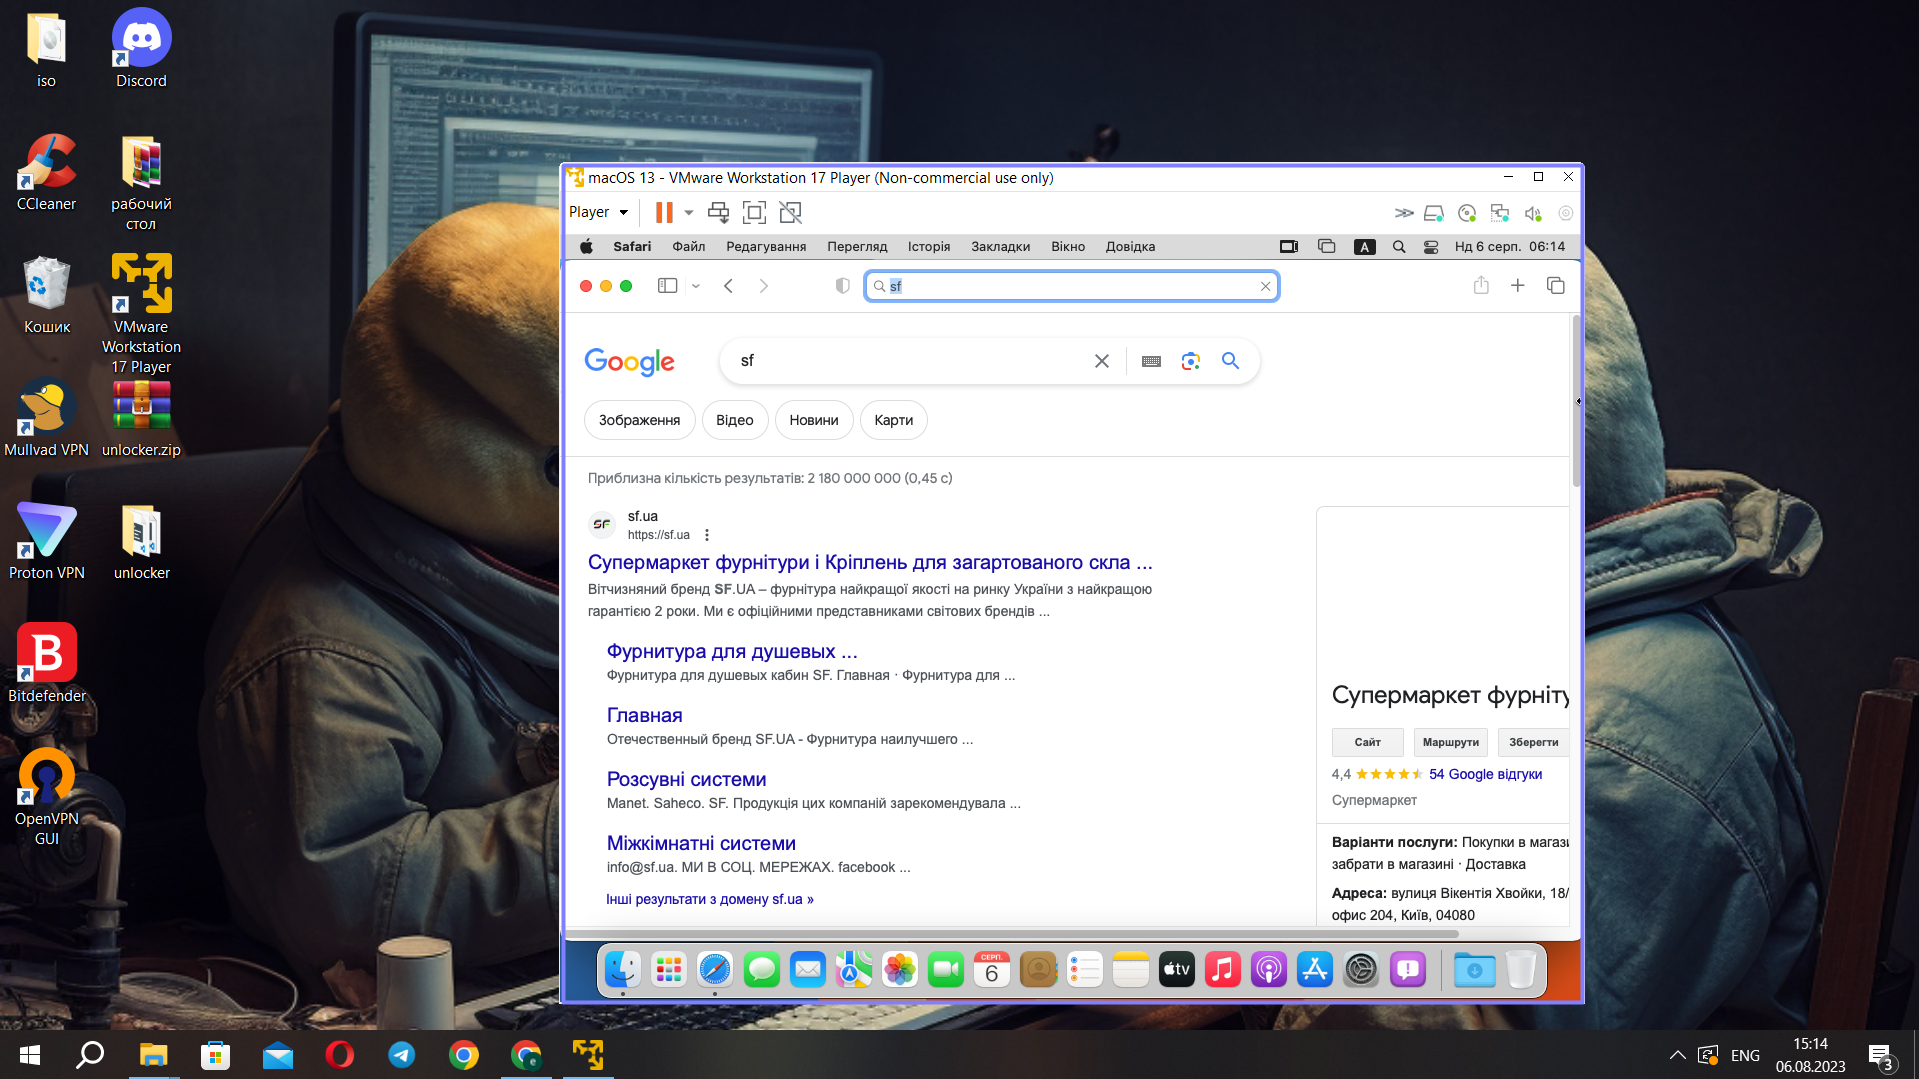
Task: Open Фурнитура для душевых link
Action: (732, 651)
